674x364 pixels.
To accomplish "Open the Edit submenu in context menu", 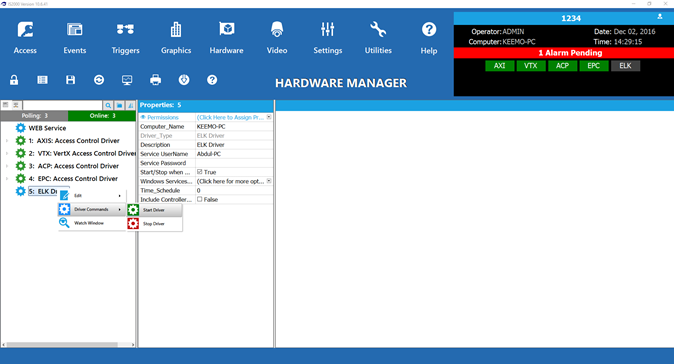I will click(x=92, y=196).
